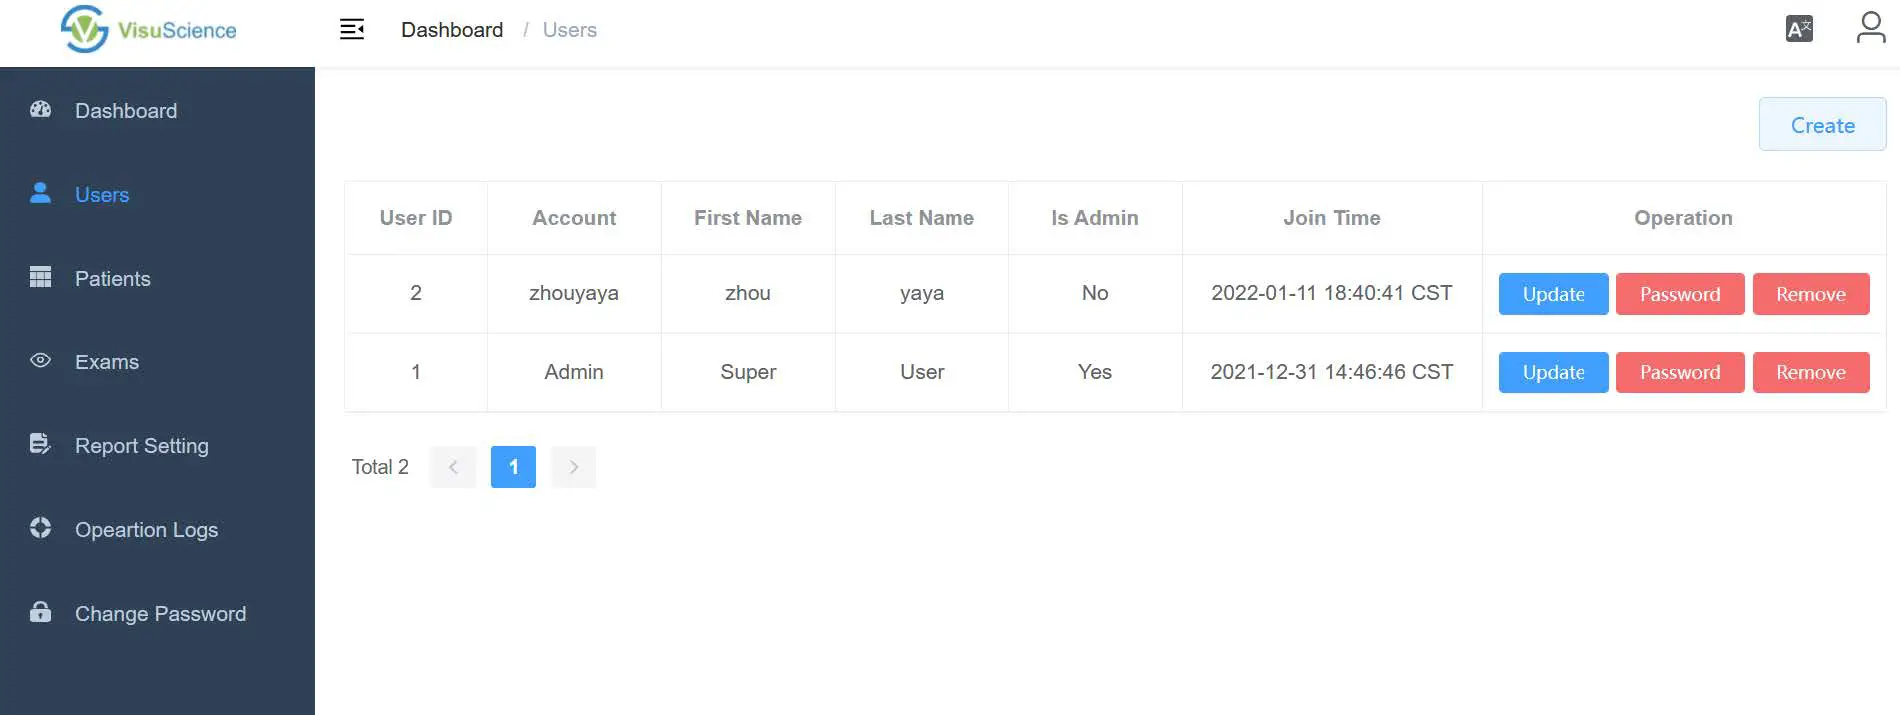
Task: Collapse sidebar with the hamburger icon
Action: (352, 30)
